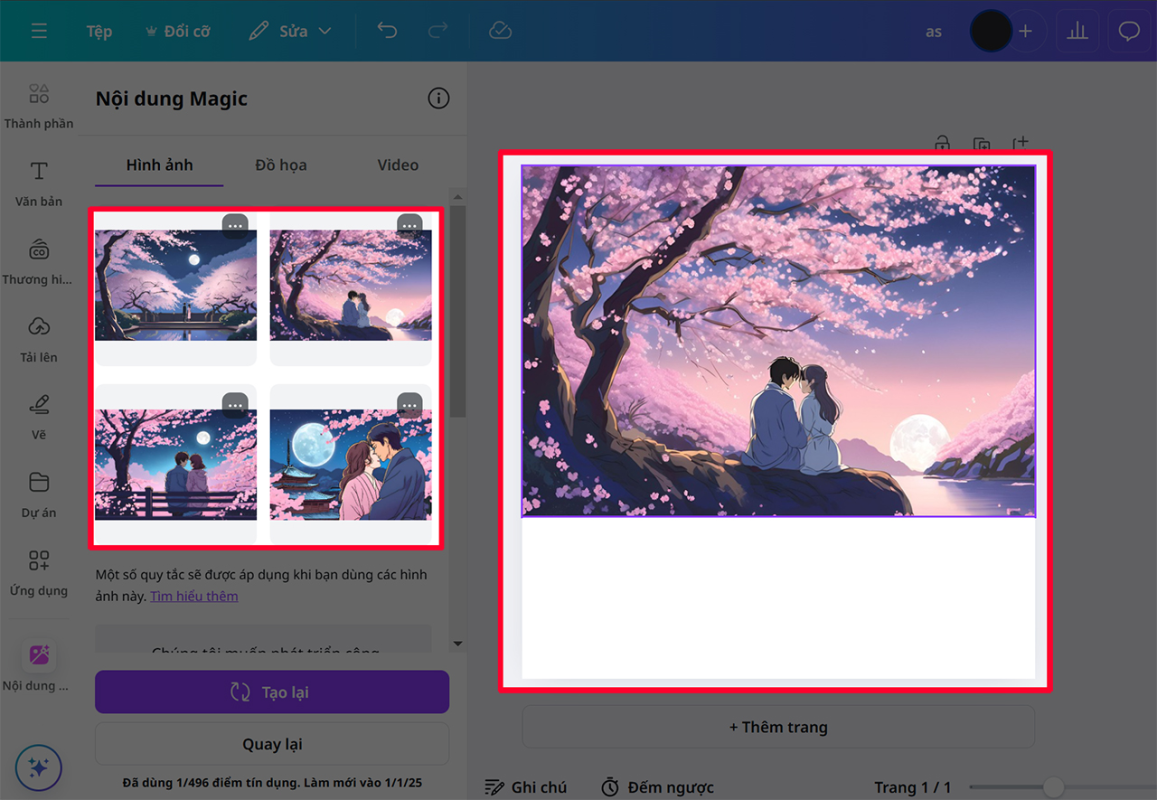Click the Magic assistant sparkle button
The width and height of the screenshot is (1157, 800).
(x=39, y=767)
